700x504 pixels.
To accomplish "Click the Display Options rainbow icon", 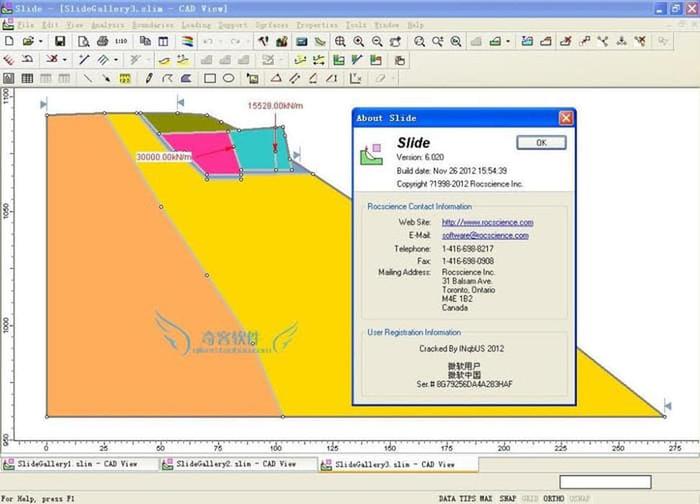I will [185, 41].
